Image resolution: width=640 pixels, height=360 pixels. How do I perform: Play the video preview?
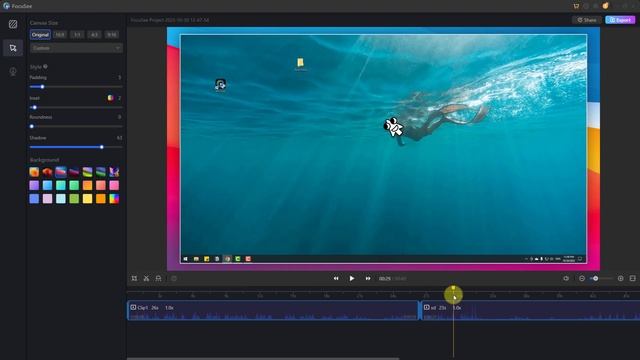coord(352,278)
